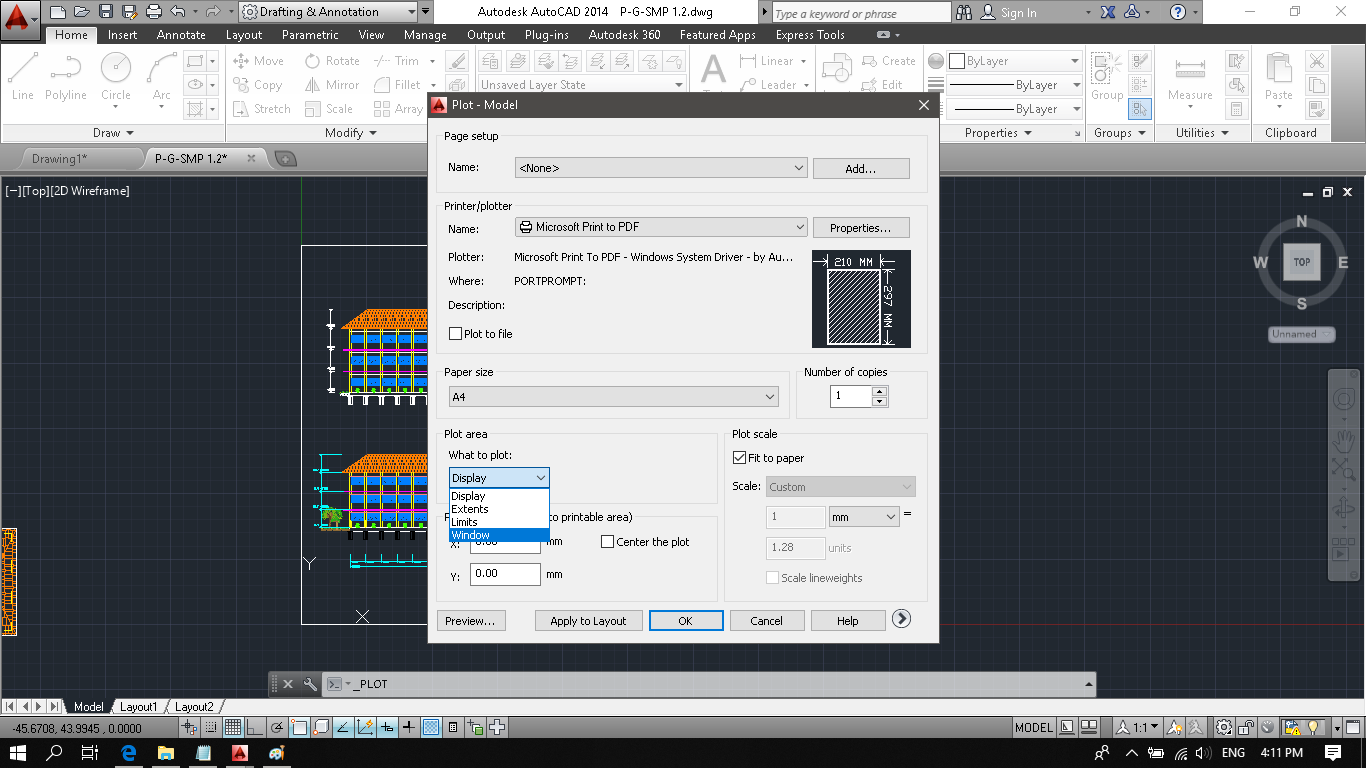Open the mm units dropdown in Plot scale
The width and height of the screenshot is (1366, 768).
864,517
